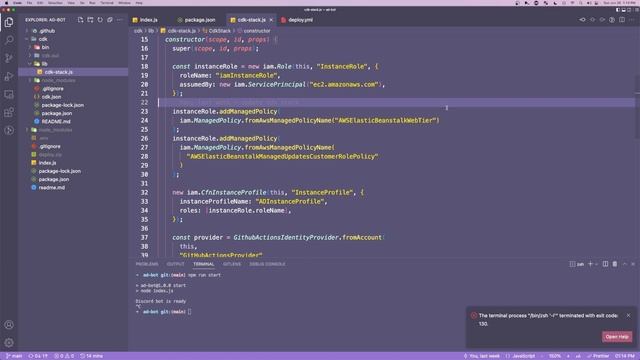Select cdk-stack.js in the Explorer tree
Image resolution: width=640 pixels, height=360 pixels.
[58, 72]
